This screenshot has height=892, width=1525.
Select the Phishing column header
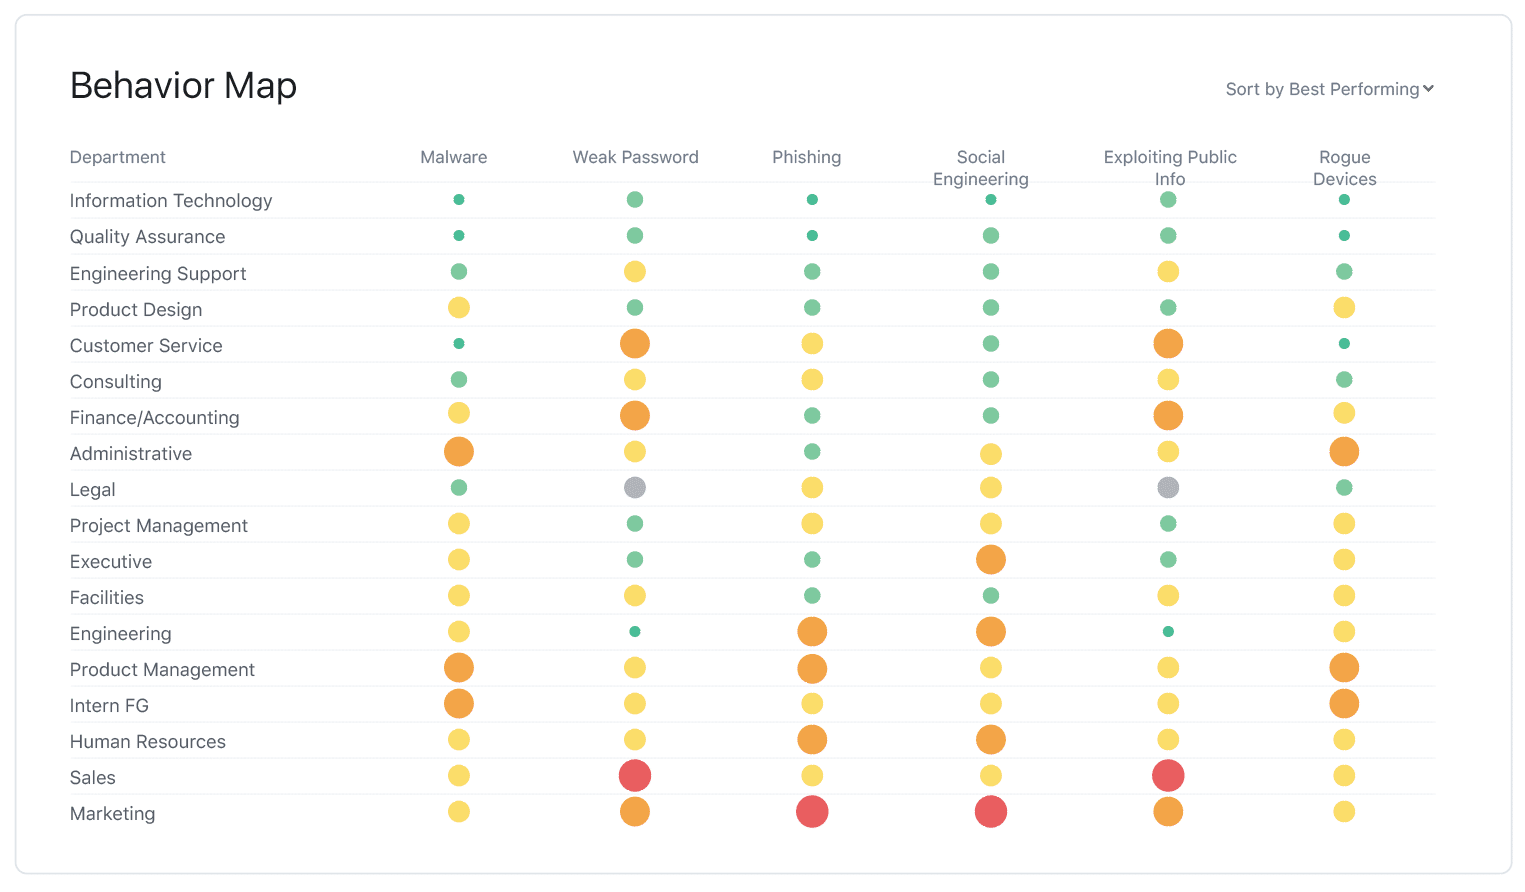[807, 157]
